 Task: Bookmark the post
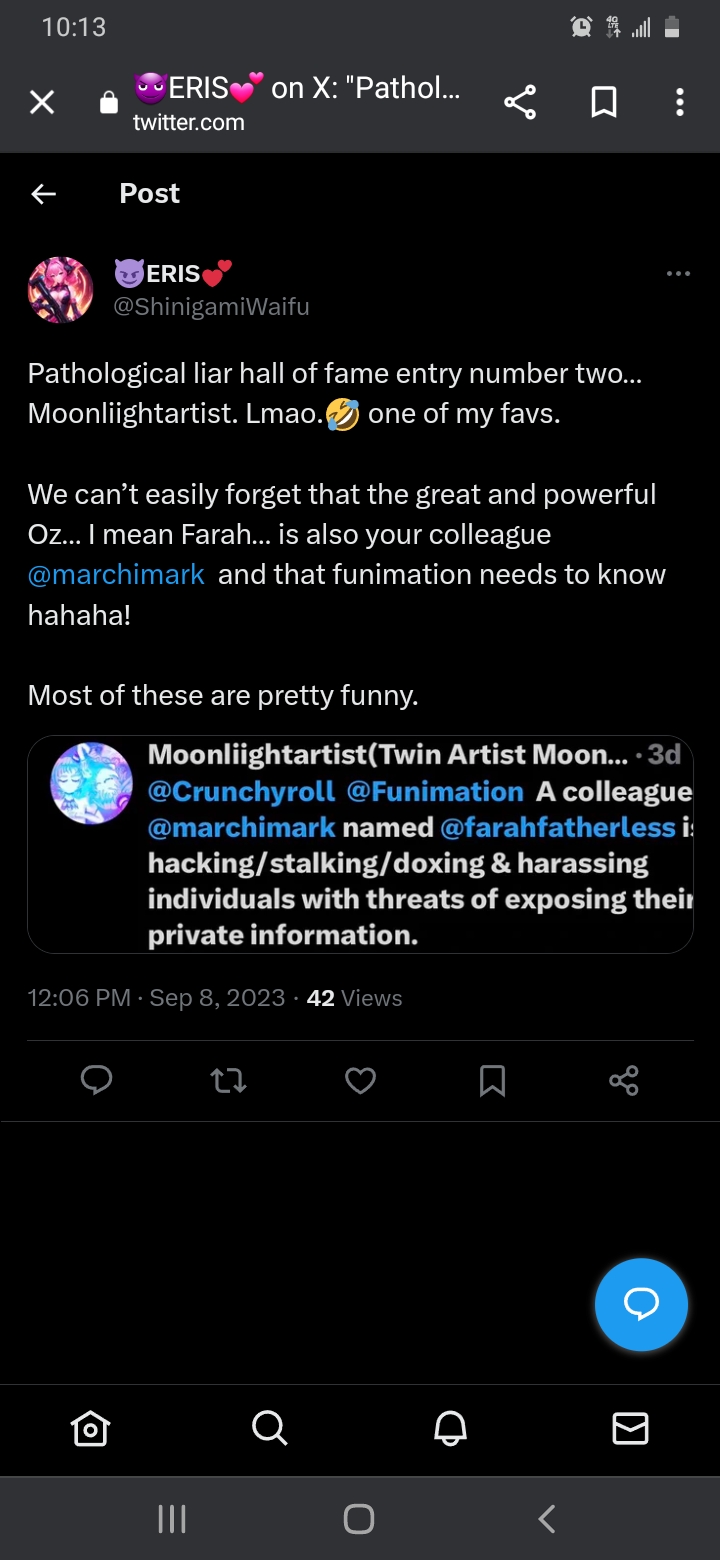click(492, 1080)
